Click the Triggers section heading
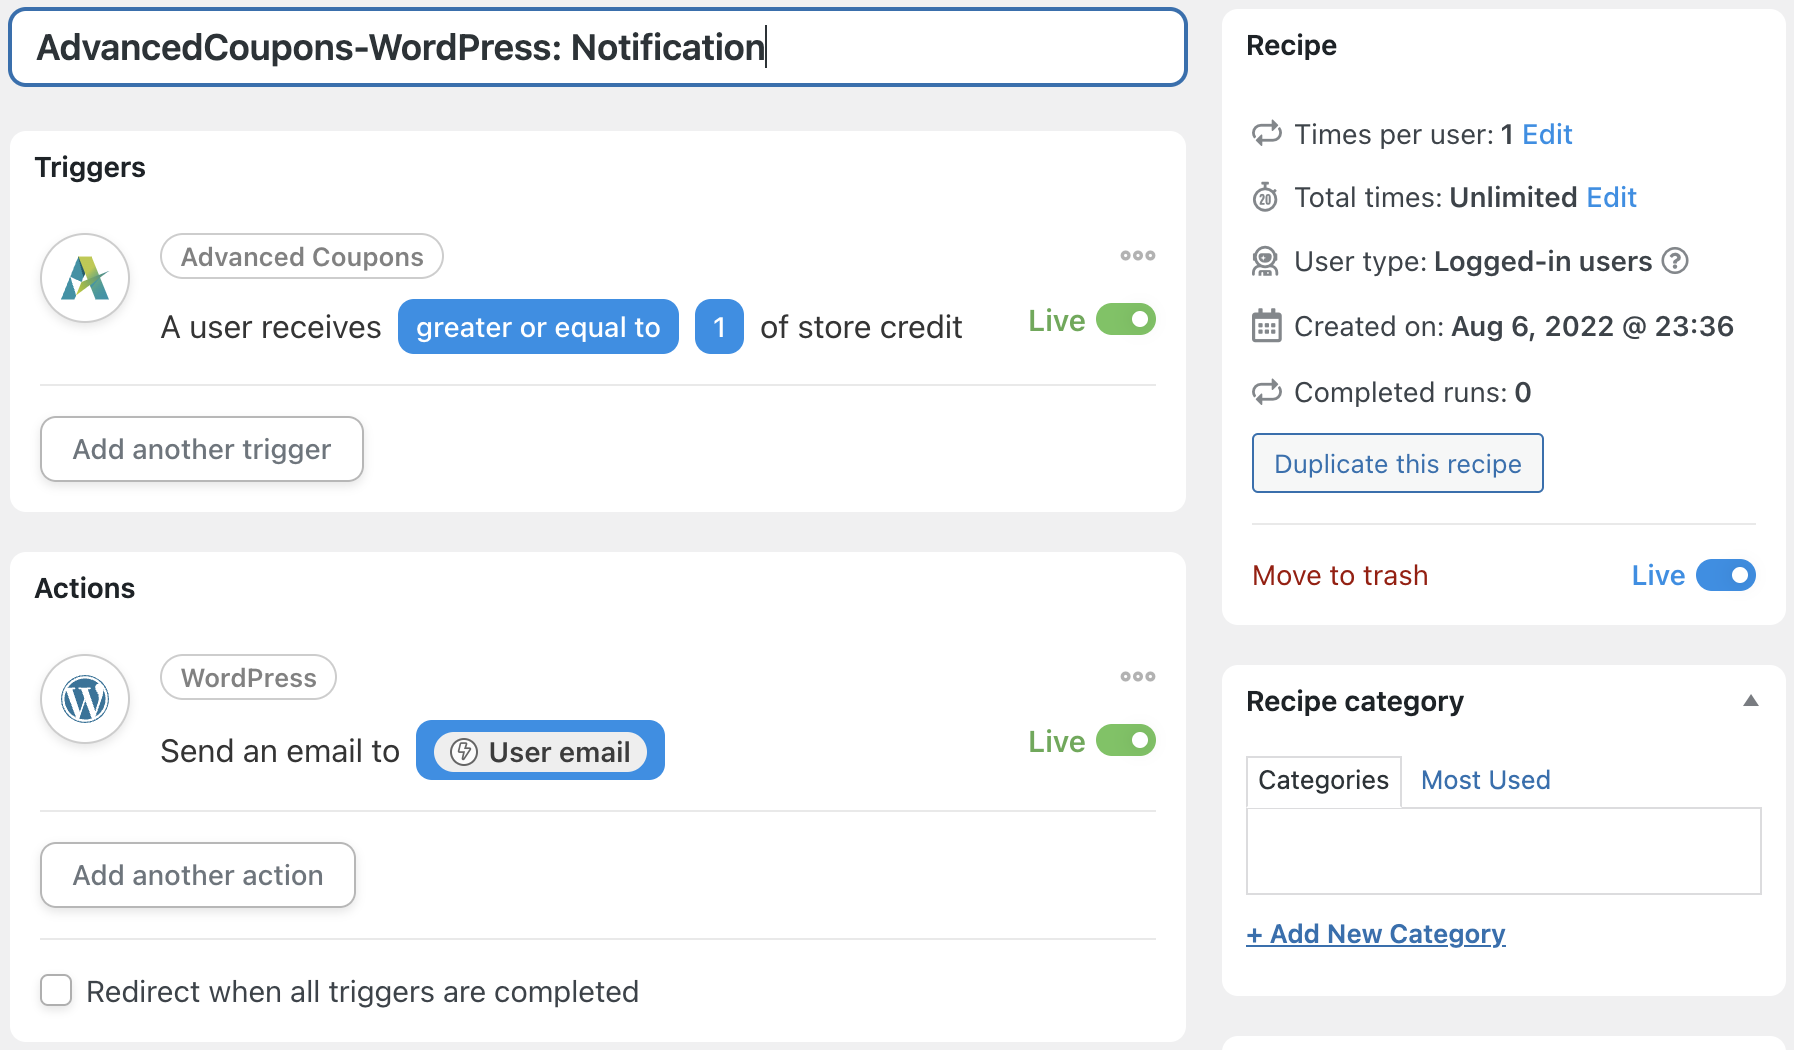Image resolution: width=1794 pixels, height=1050 pixels. 90,167
